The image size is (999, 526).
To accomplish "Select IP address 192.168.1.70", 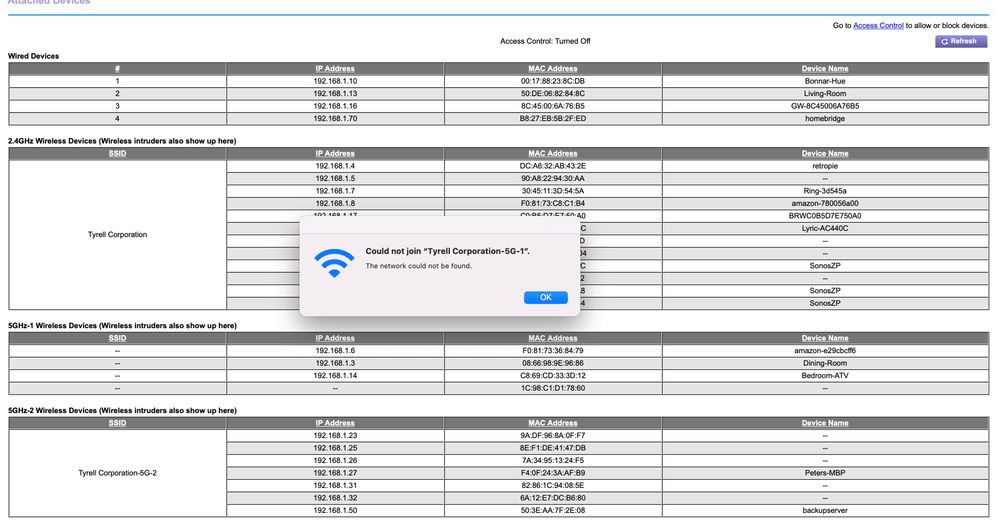I will pos(334,118).
